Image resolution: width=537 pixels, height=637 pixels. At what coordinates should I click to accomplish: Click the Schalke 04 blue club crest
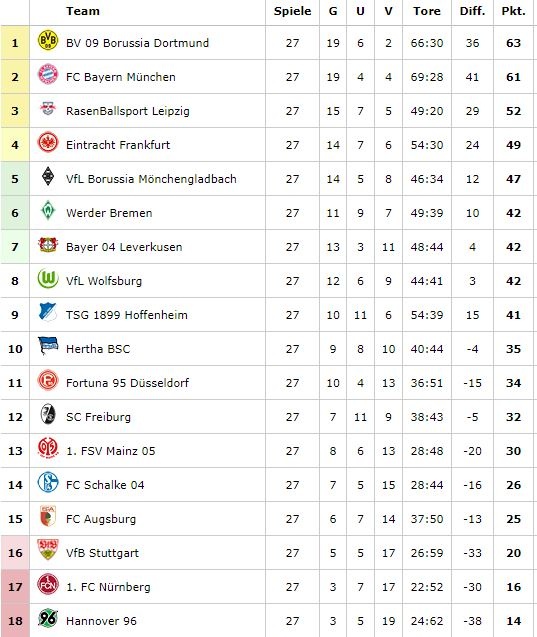pyautogui.click(x=48, y=482)
